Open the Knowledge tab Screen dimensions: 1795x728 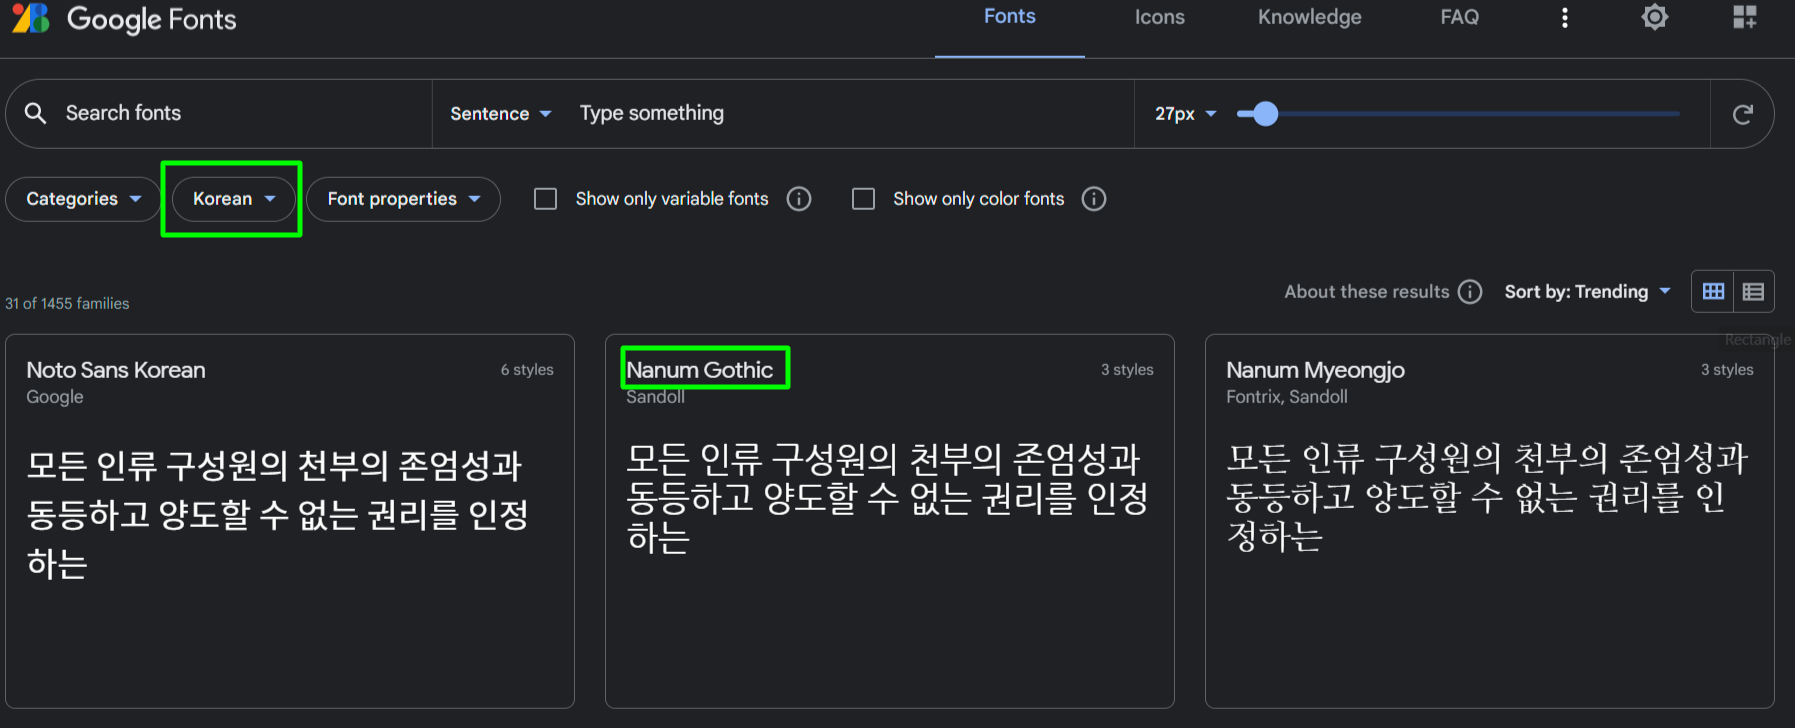[x=1310, y=17]
